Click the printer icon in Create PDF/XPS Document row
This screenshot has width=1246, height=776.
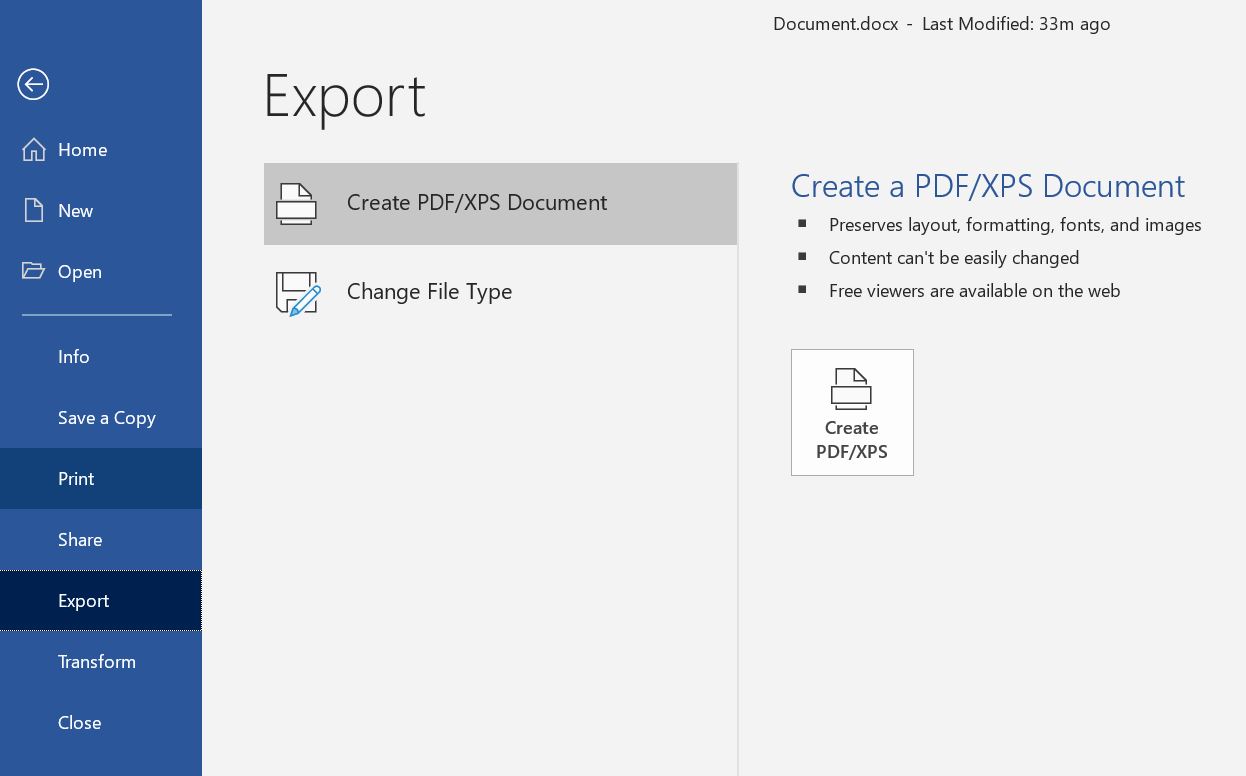tap(296, 204)
